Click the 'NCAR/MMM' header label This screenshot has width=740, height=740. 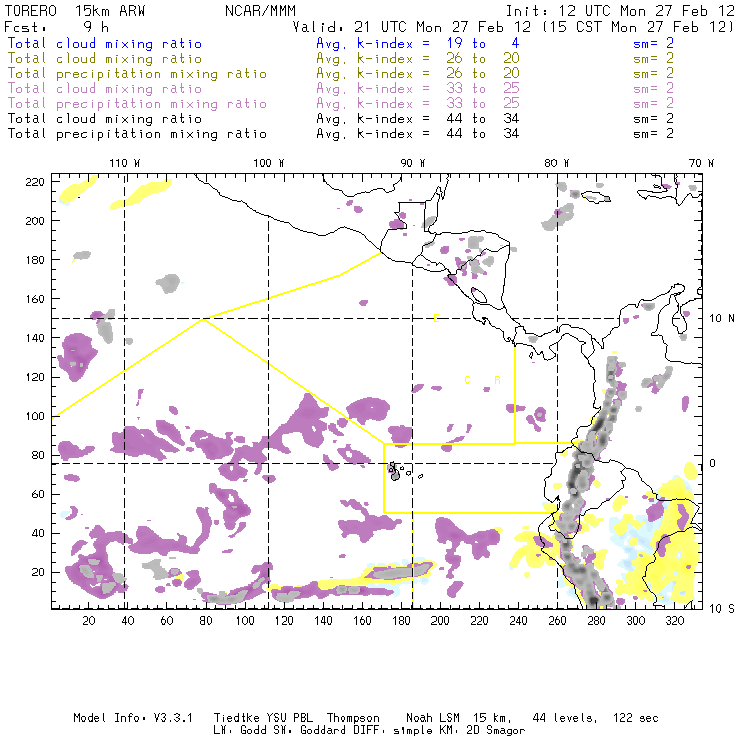coord(261,11)
